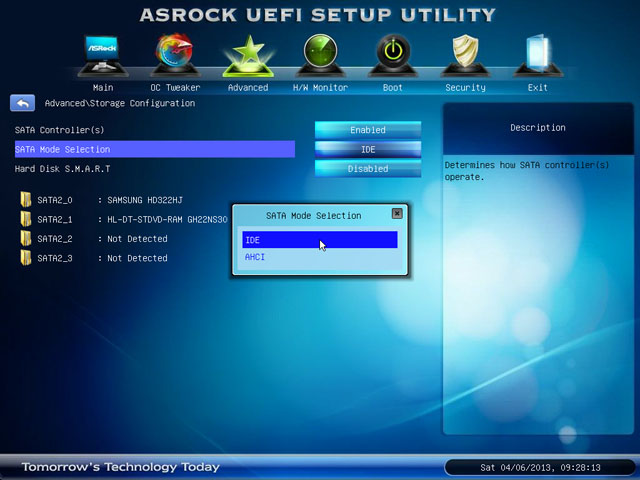Switch to the H/W Monitor tab label

[320, 87]
